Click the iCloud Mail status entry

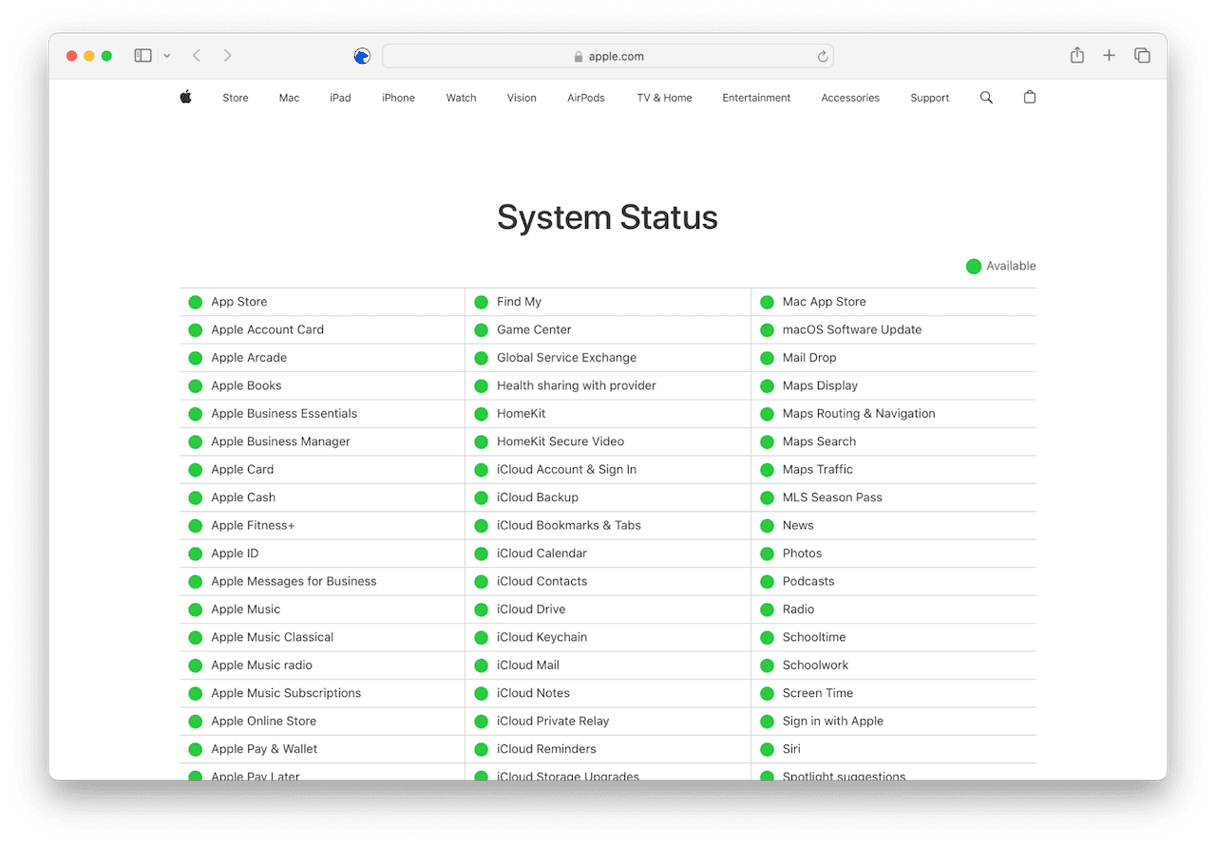pos(528,665)
